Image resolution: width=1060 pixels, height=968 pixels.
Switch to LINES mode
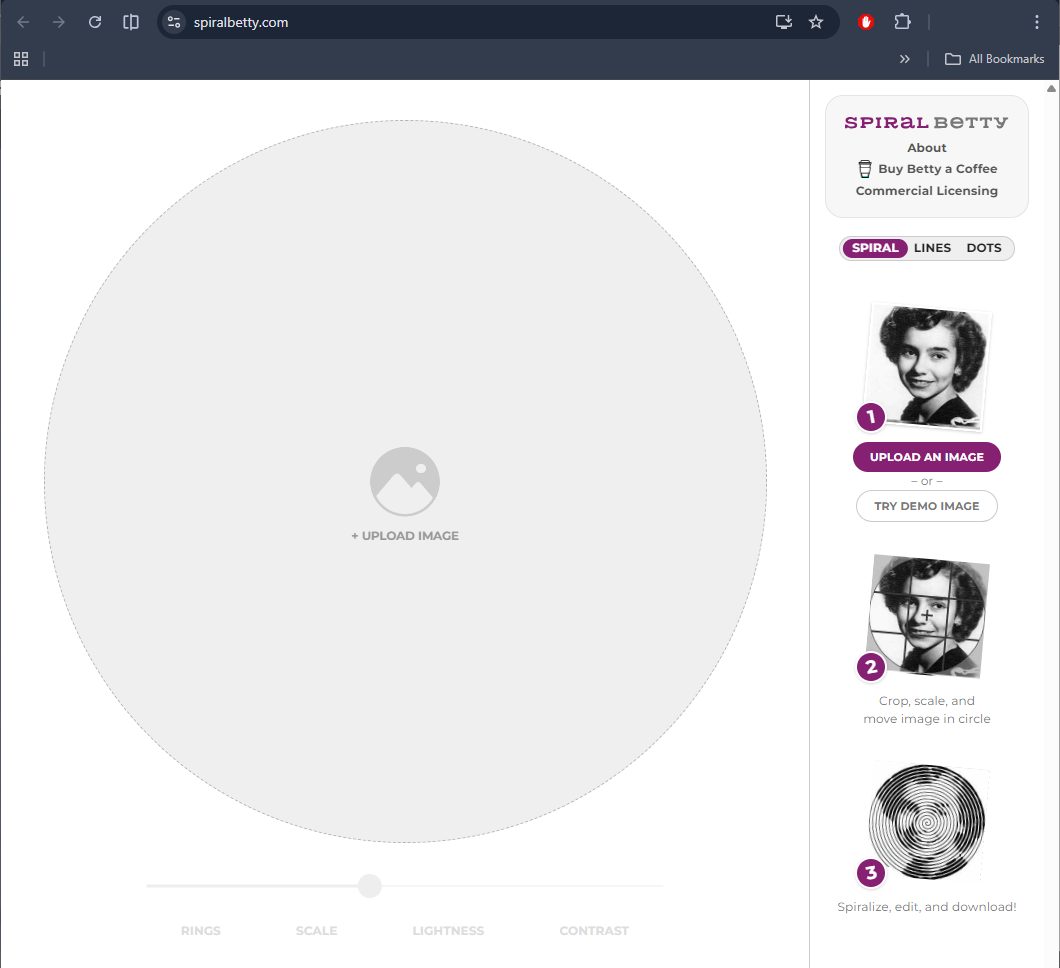[x=932, y=248]
